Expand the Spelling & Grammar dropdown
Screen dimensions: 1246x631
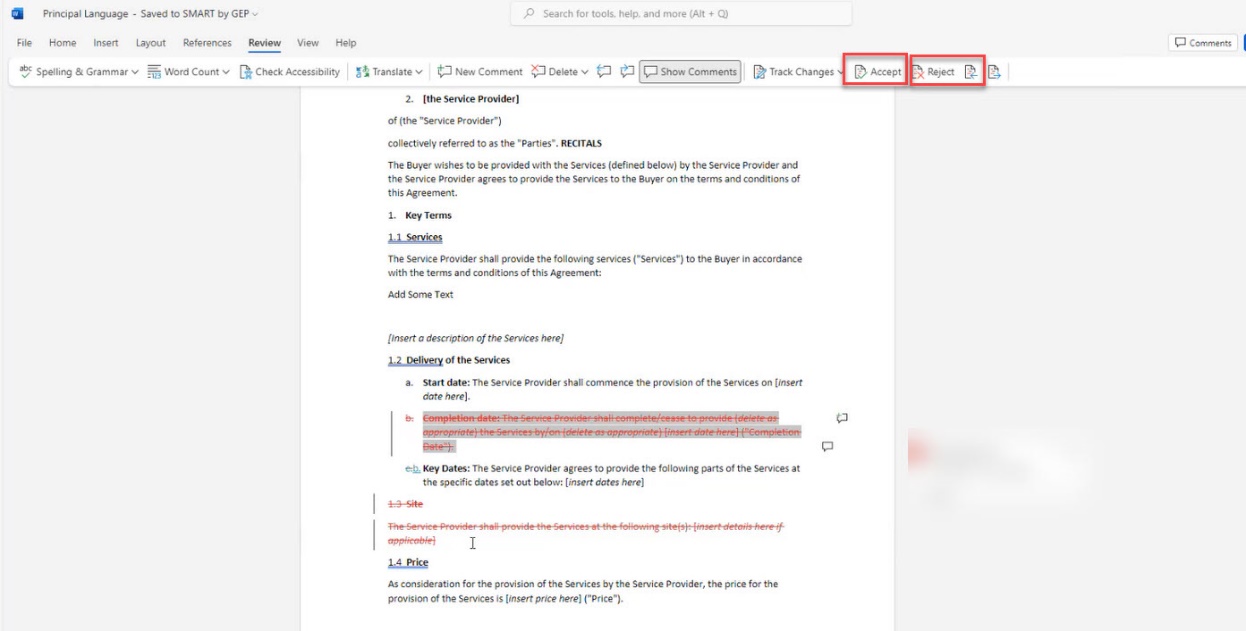tap(134, 72)
